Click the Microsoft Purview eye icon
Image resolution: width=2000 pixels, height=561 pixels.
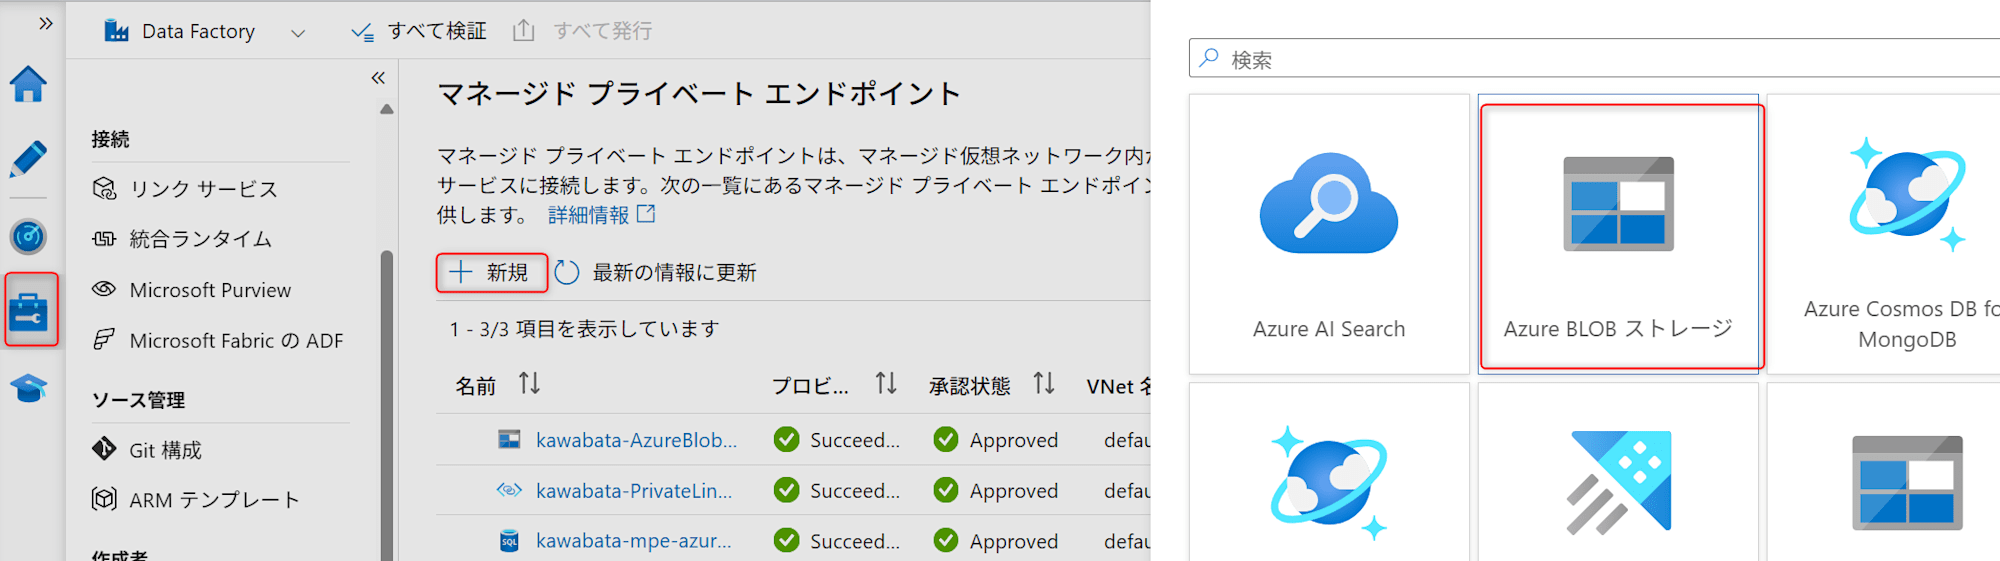104,289
